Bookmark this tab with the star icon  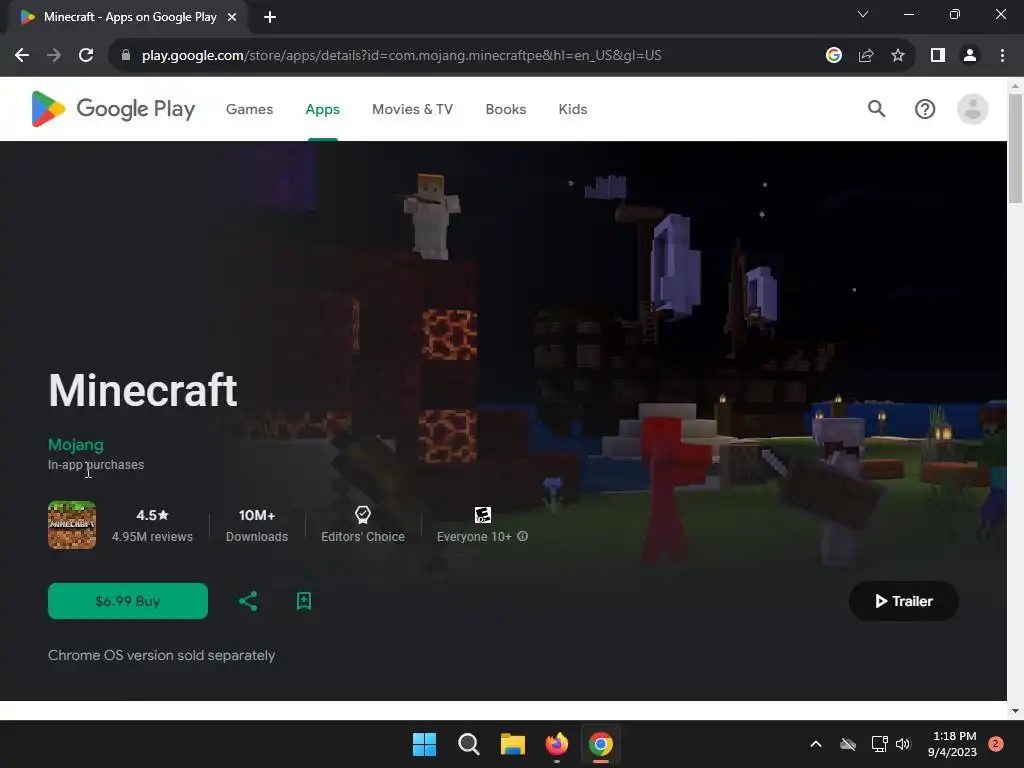[x=898, y=55]
